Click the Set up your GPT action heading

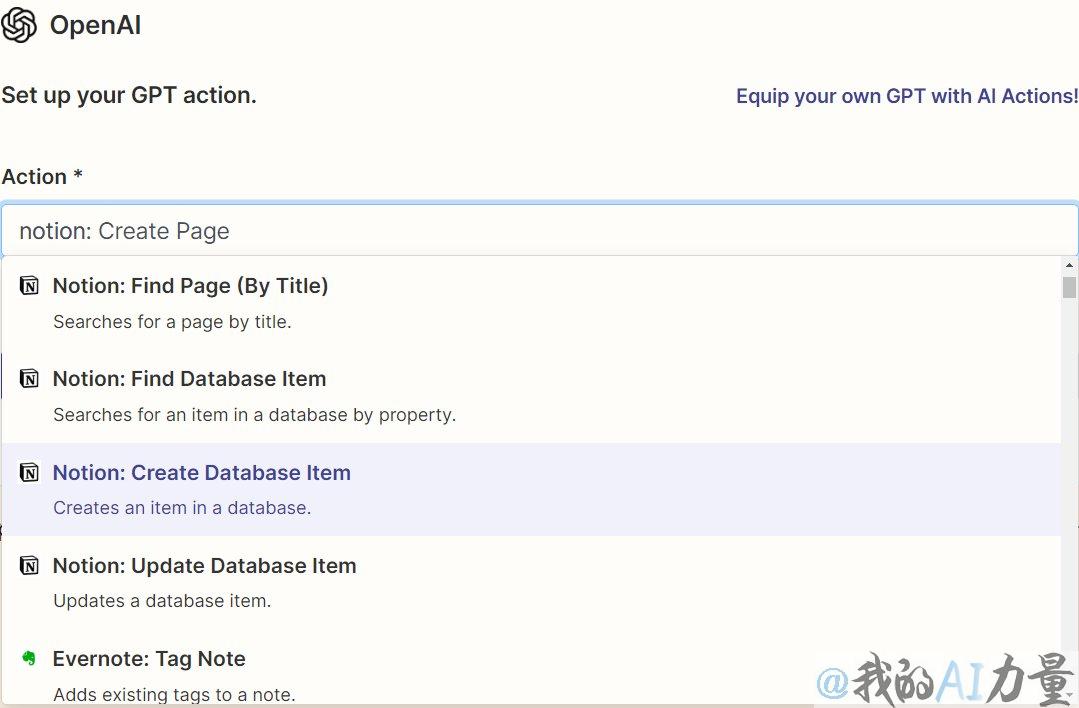click(x=129, y=95)
